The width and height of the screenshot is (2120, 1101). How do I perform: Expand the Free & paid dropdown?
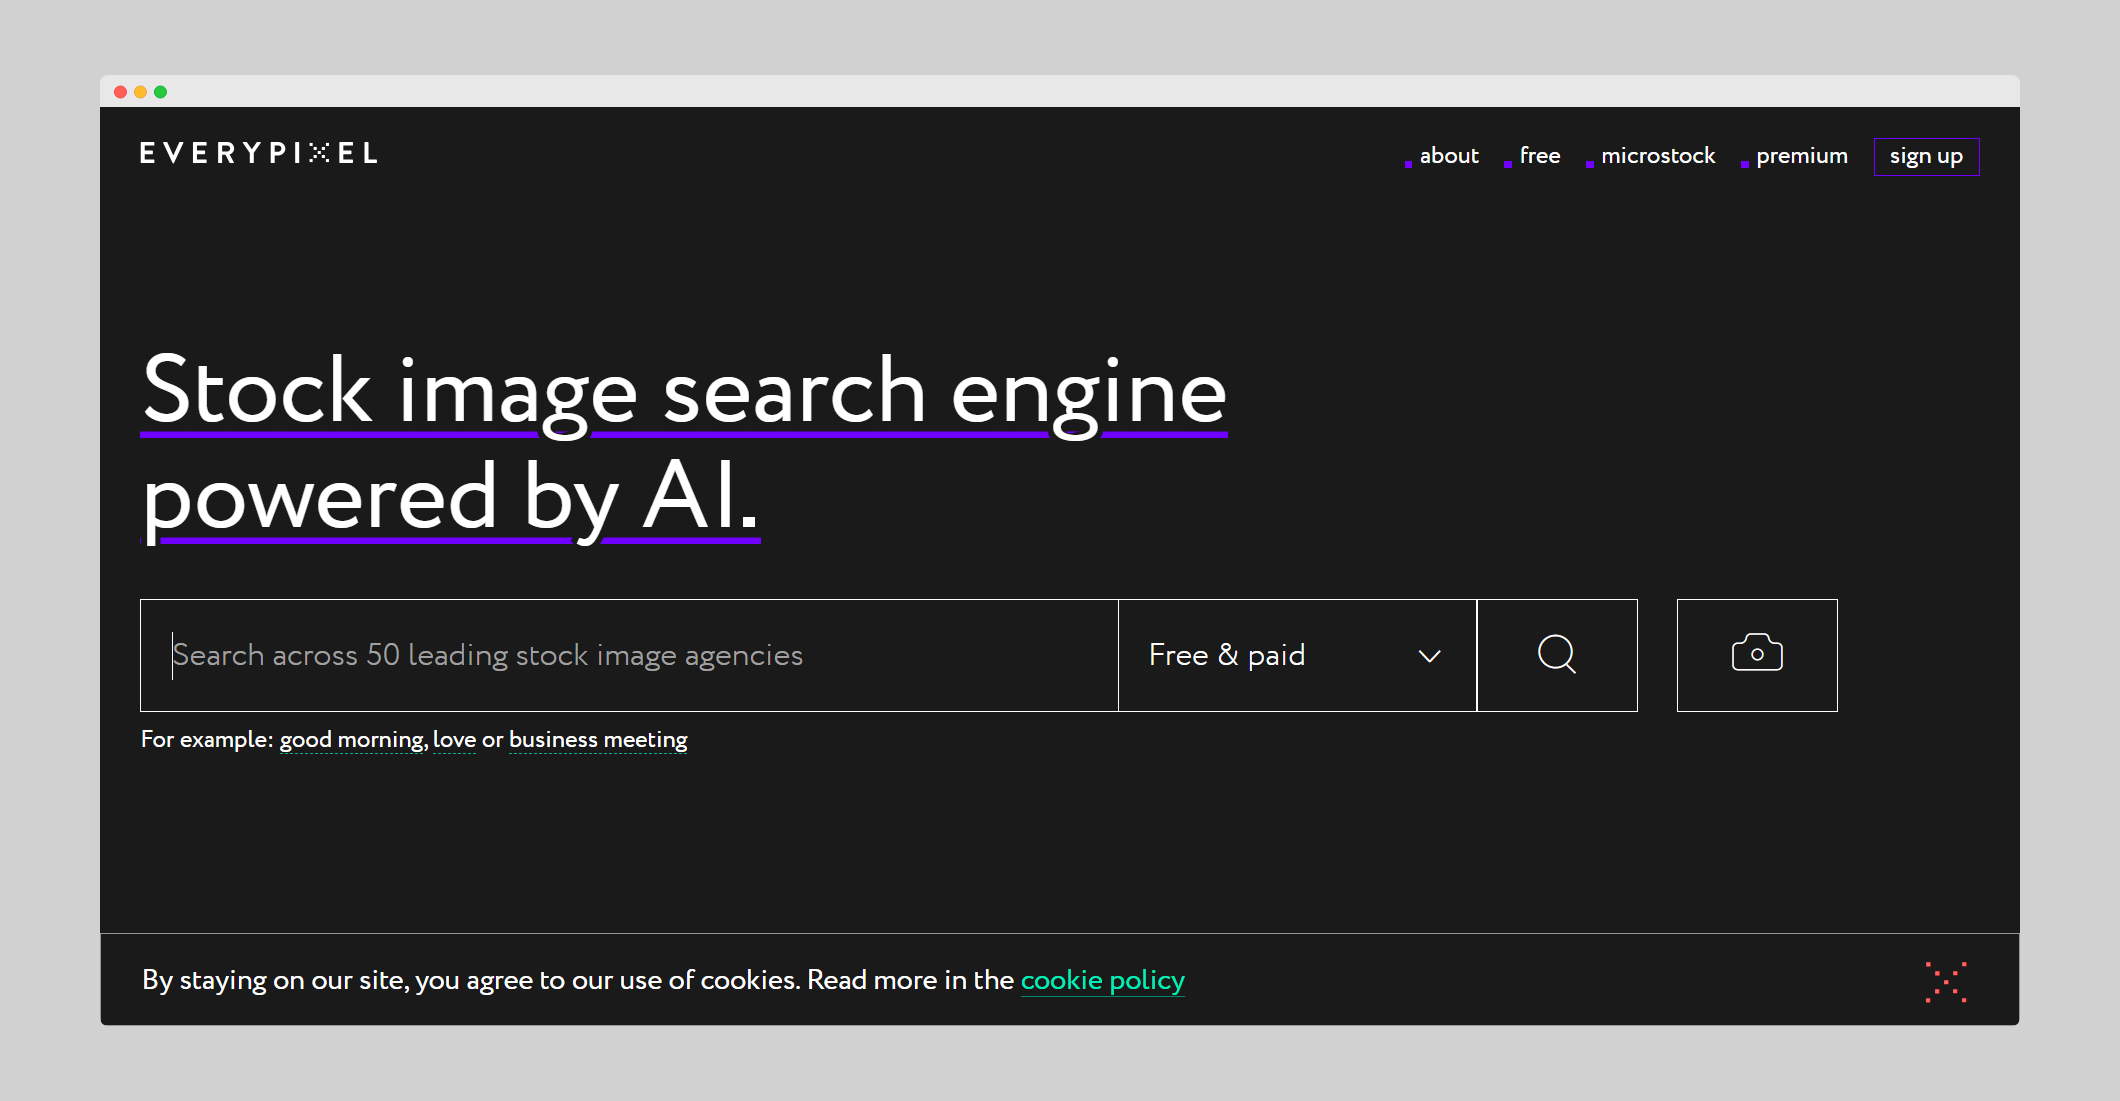(x=1297, y=655)
